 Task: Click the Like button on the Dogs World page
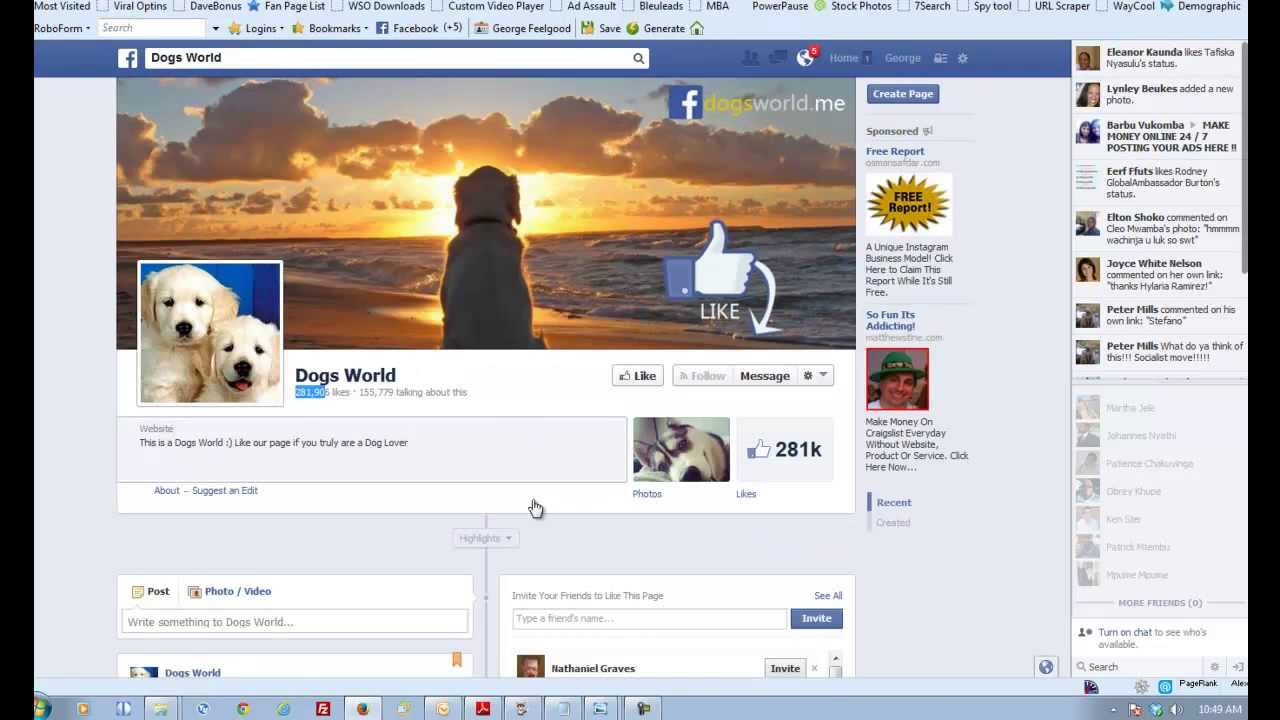click(637, 376)
